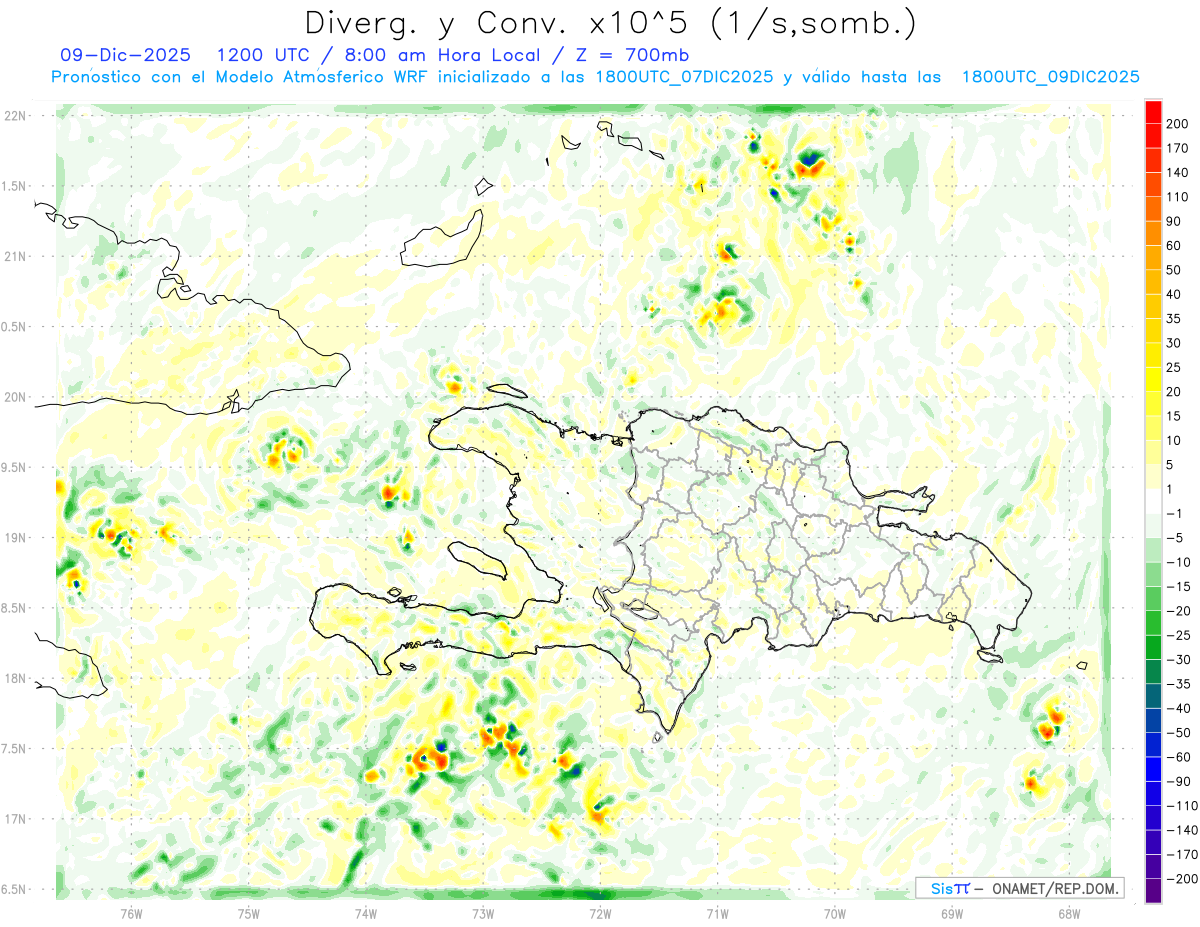Screen dimensions: 1200x927
Task: Click the red swatch above the 200 mark
Action: pos(1153,112)
